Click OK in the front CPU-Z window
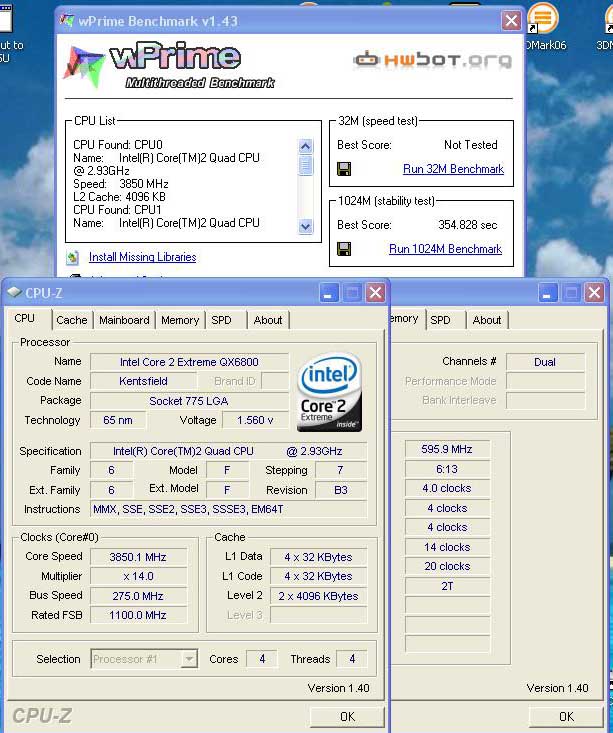This screenshot has height=733, width=613. click(347, 717)
